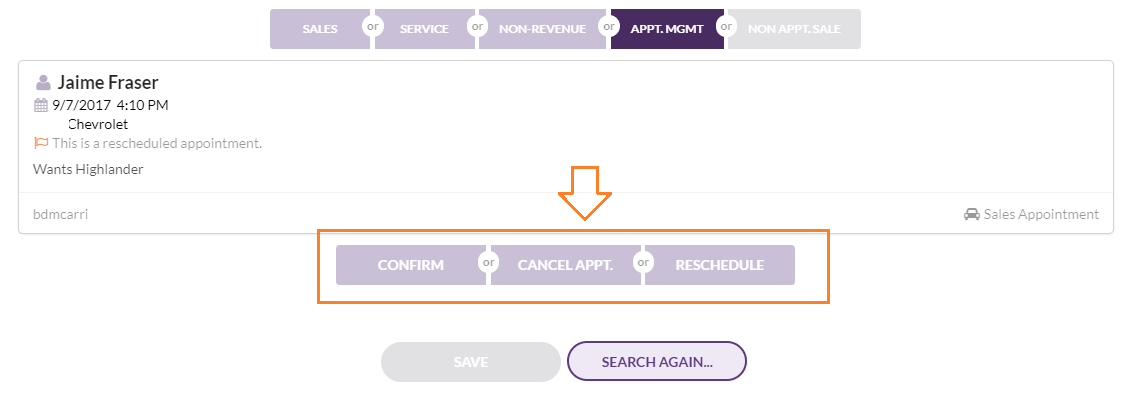
Task: Click the Jaime Fraser customer name
Action: point(108,82)
